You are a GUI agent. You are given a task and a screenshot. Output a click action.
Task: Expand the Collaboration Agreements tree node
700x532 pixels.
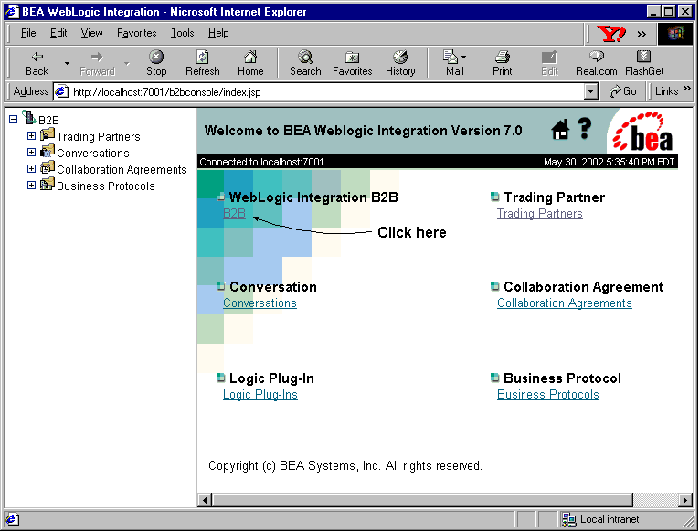pyautogui.click(x=31, y=169)
